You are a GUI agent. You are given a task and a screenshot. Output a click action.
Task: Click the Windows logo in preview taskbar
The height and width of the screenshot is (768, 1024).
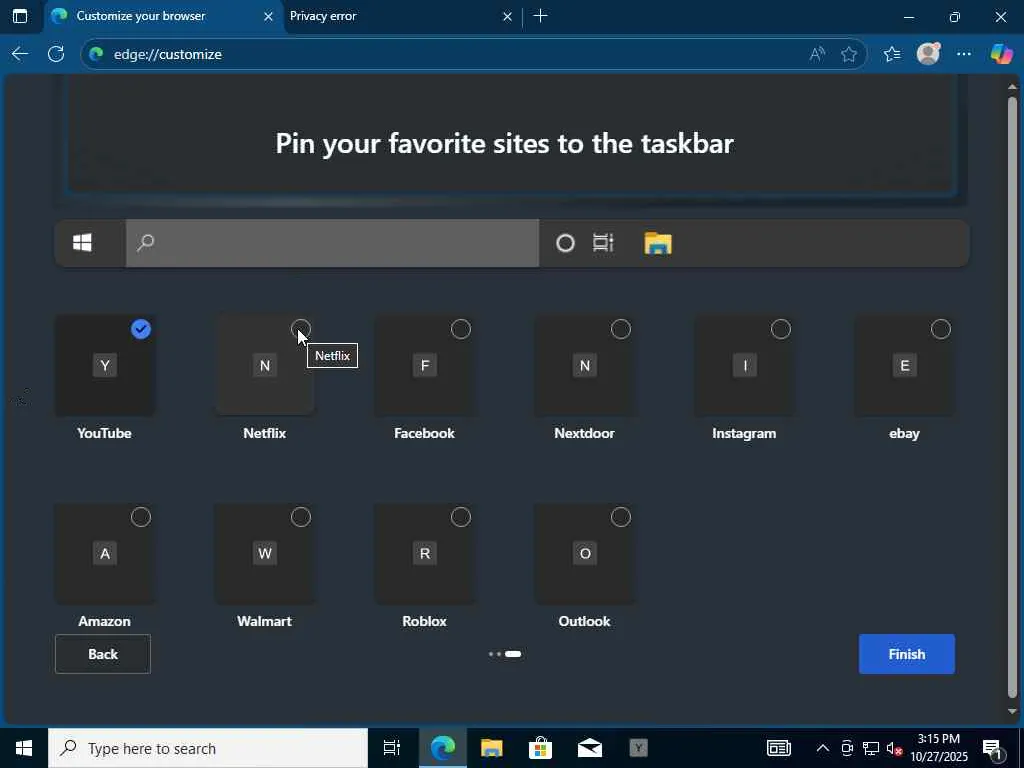pyautogui.click(x=82, y=243)
